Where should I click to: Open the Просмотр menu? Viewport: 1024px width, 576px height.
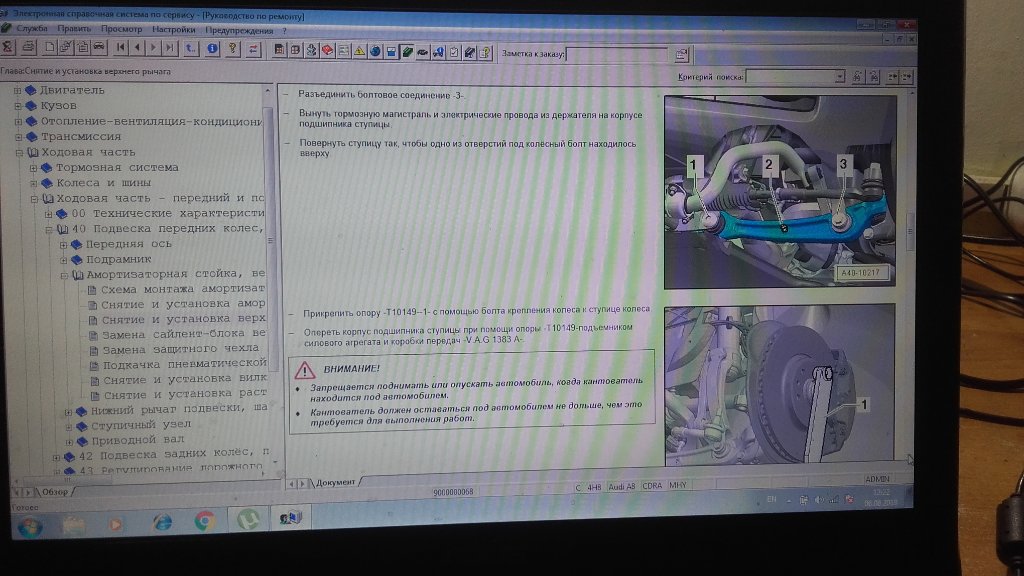(x=122, y=30)
